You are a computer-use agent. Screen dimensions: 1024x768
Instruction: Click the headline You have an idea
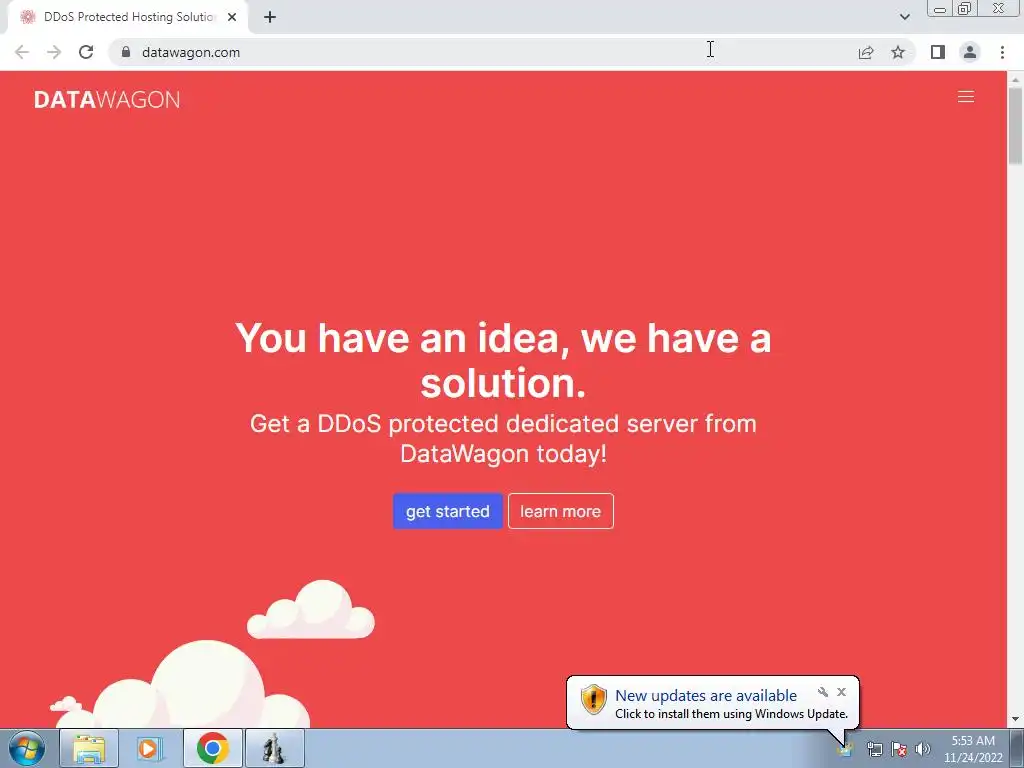tap(503, 360)
